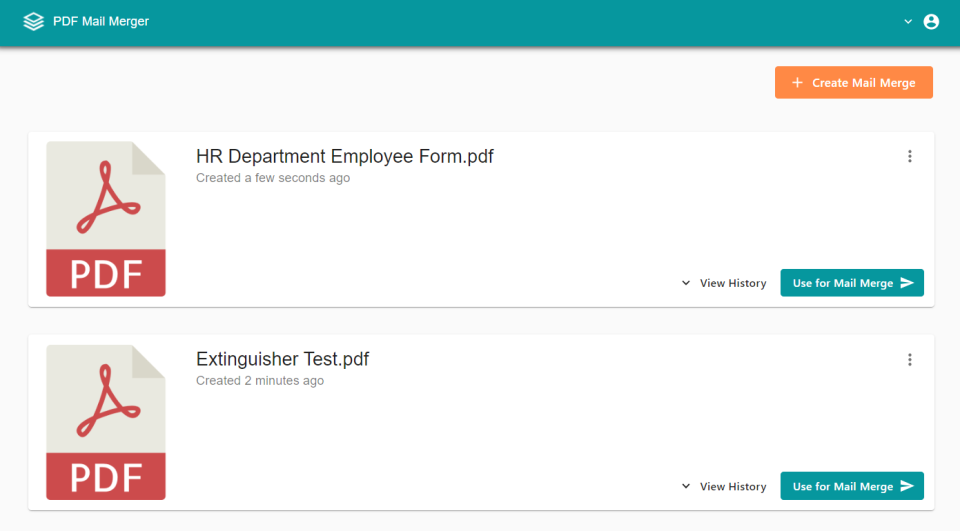The image size is (960, 531).
Task: Expand the account dropdown chevron in header
Action: [908, 21]
